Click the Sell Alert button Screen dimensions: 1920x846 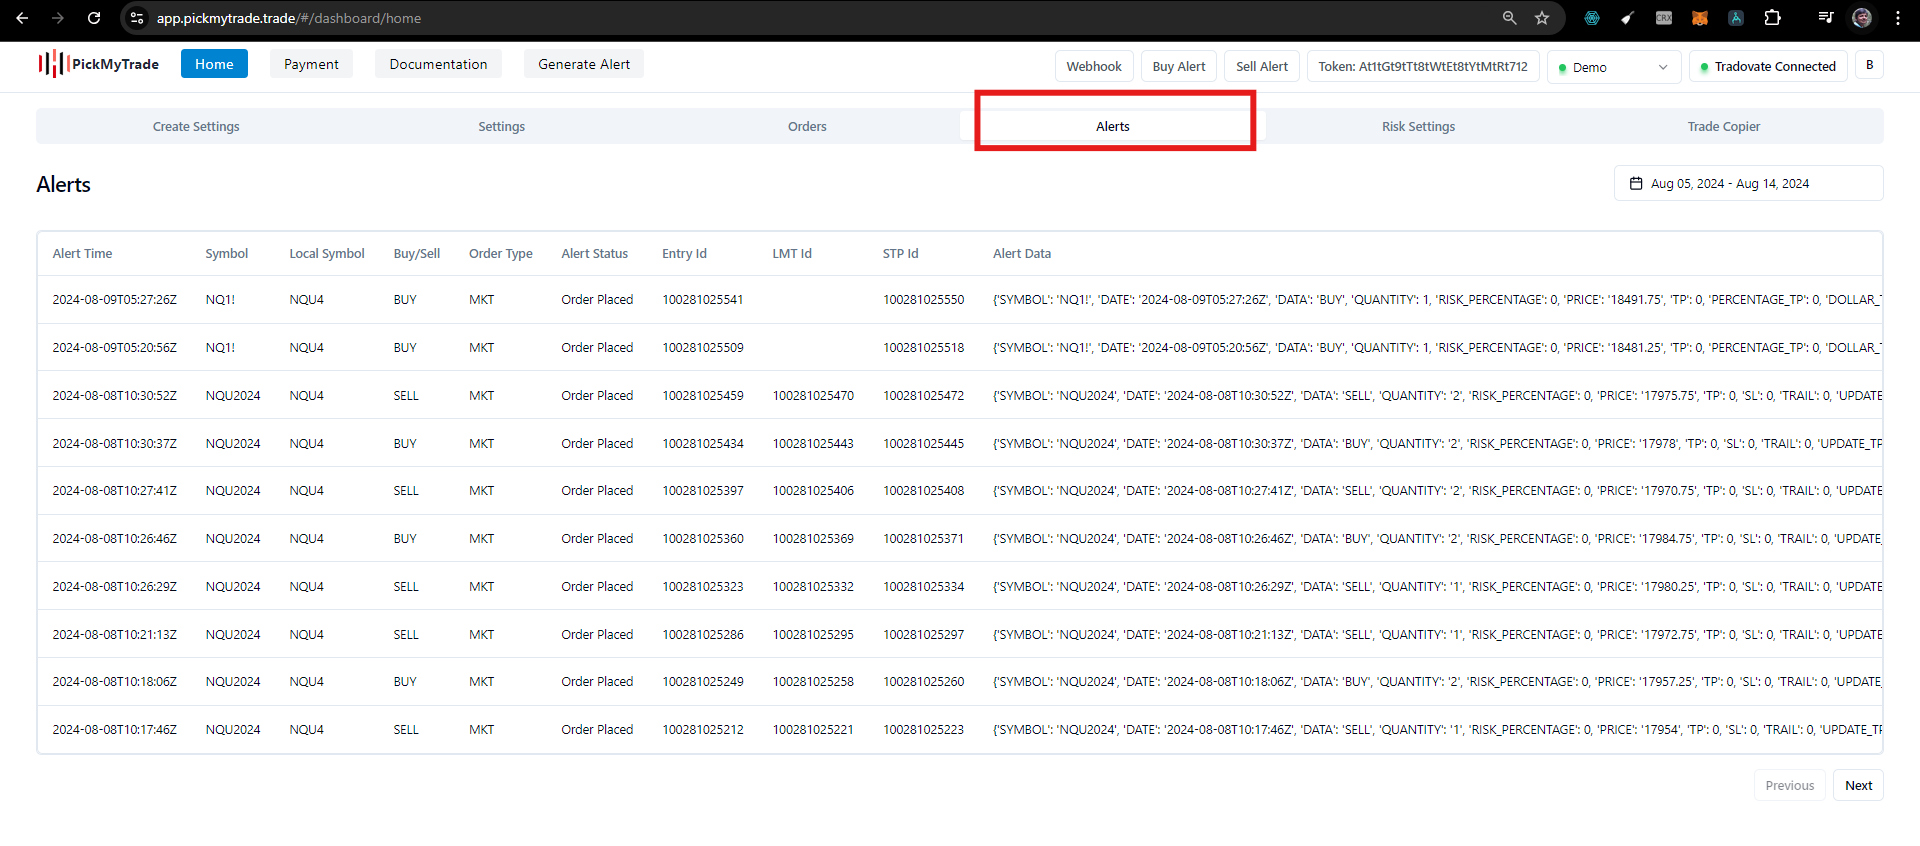(x=1262, y=66)
